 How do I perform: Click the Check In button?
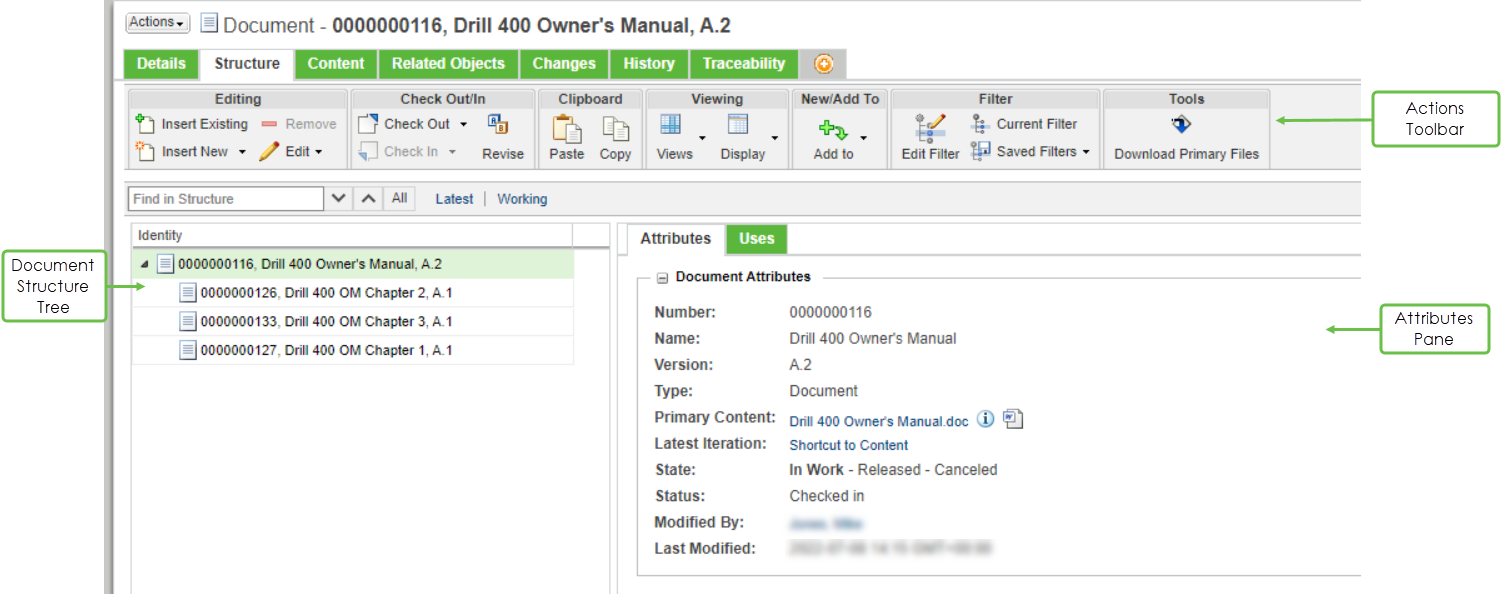tap(400, 152)
